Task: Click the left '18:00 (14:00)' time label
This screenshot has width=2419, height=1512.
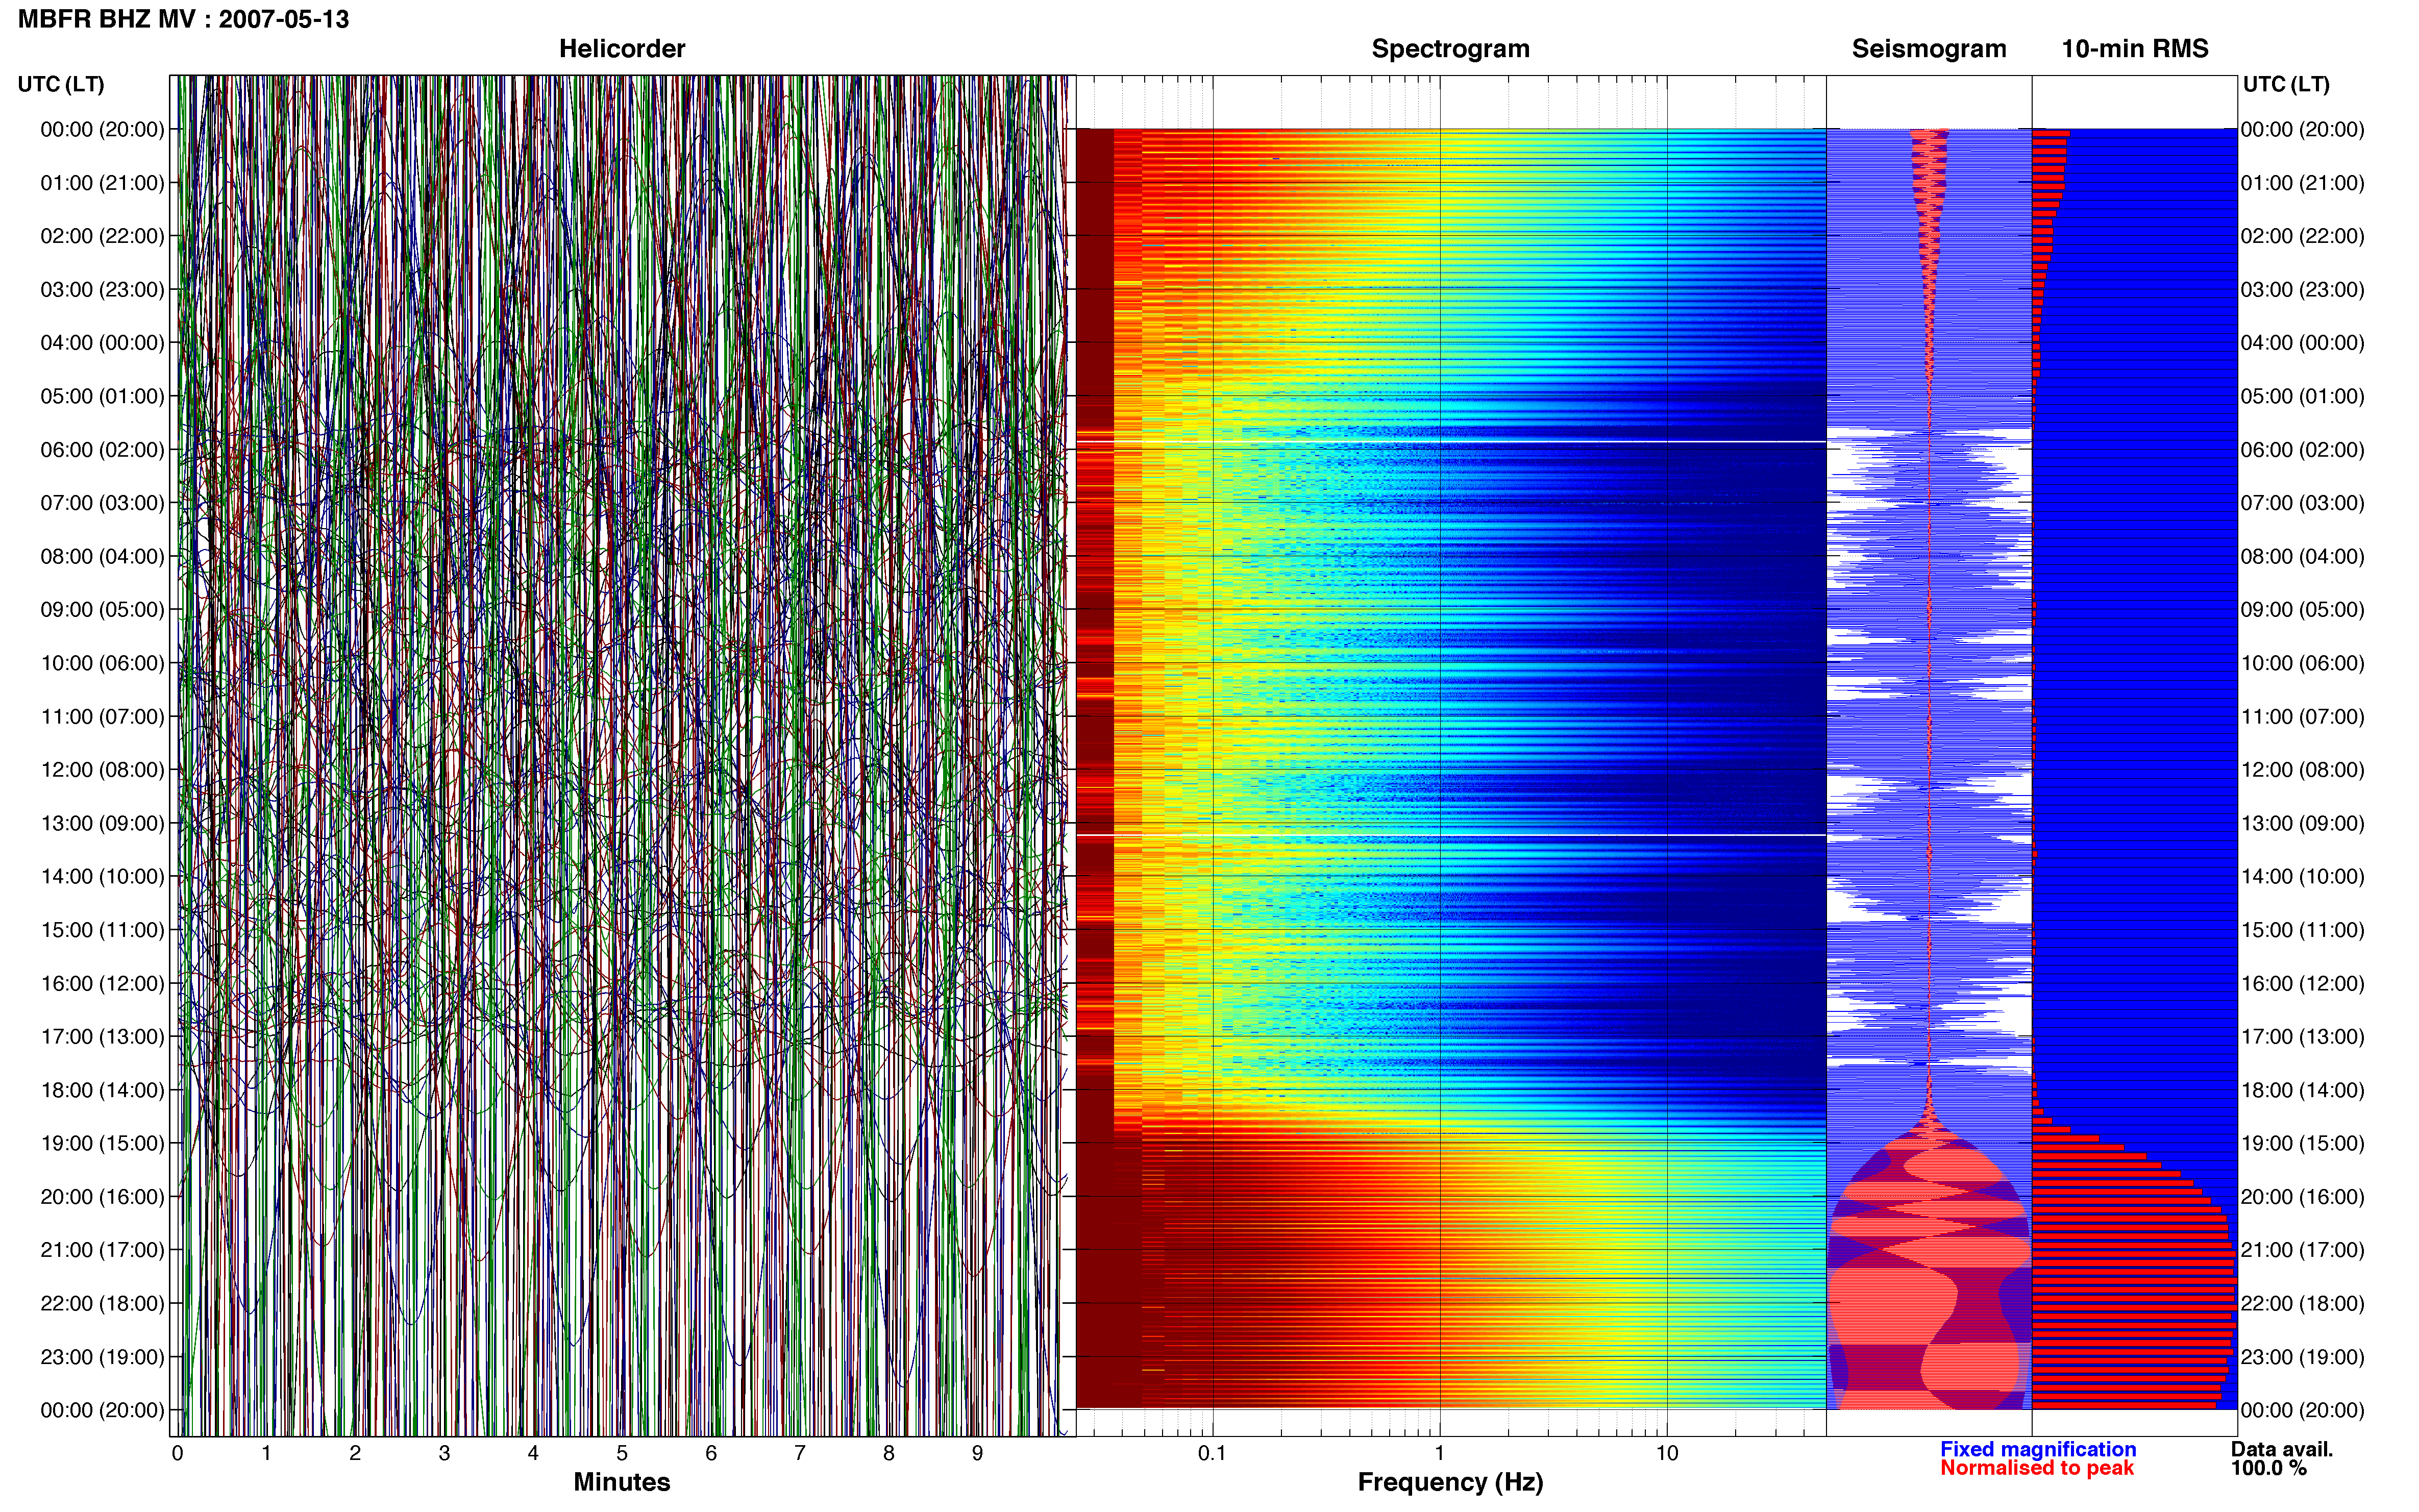Action: [x=102, y=1090]
